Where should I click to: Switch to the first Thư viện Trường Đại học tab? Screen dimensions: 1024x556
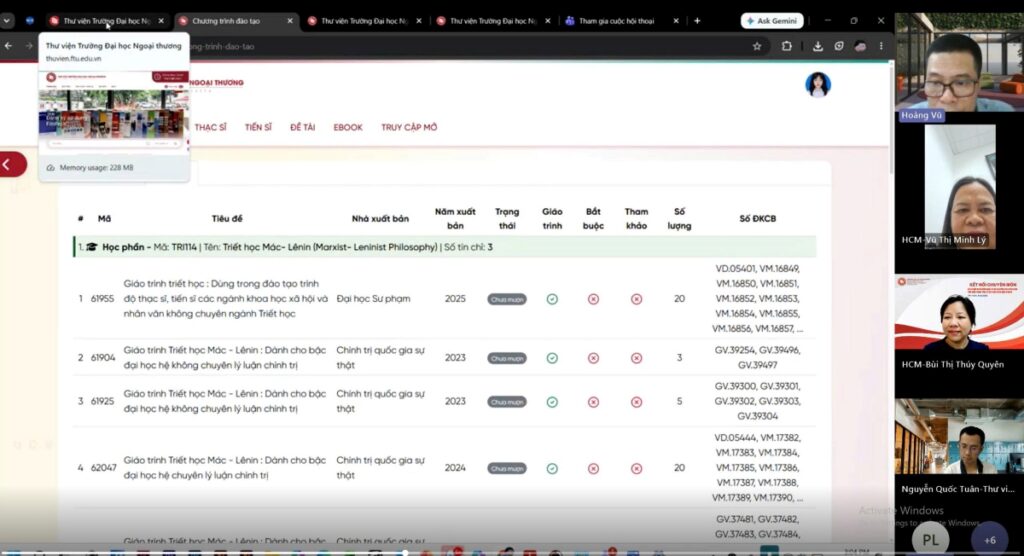pyautogui.click(x=106, y=21)
